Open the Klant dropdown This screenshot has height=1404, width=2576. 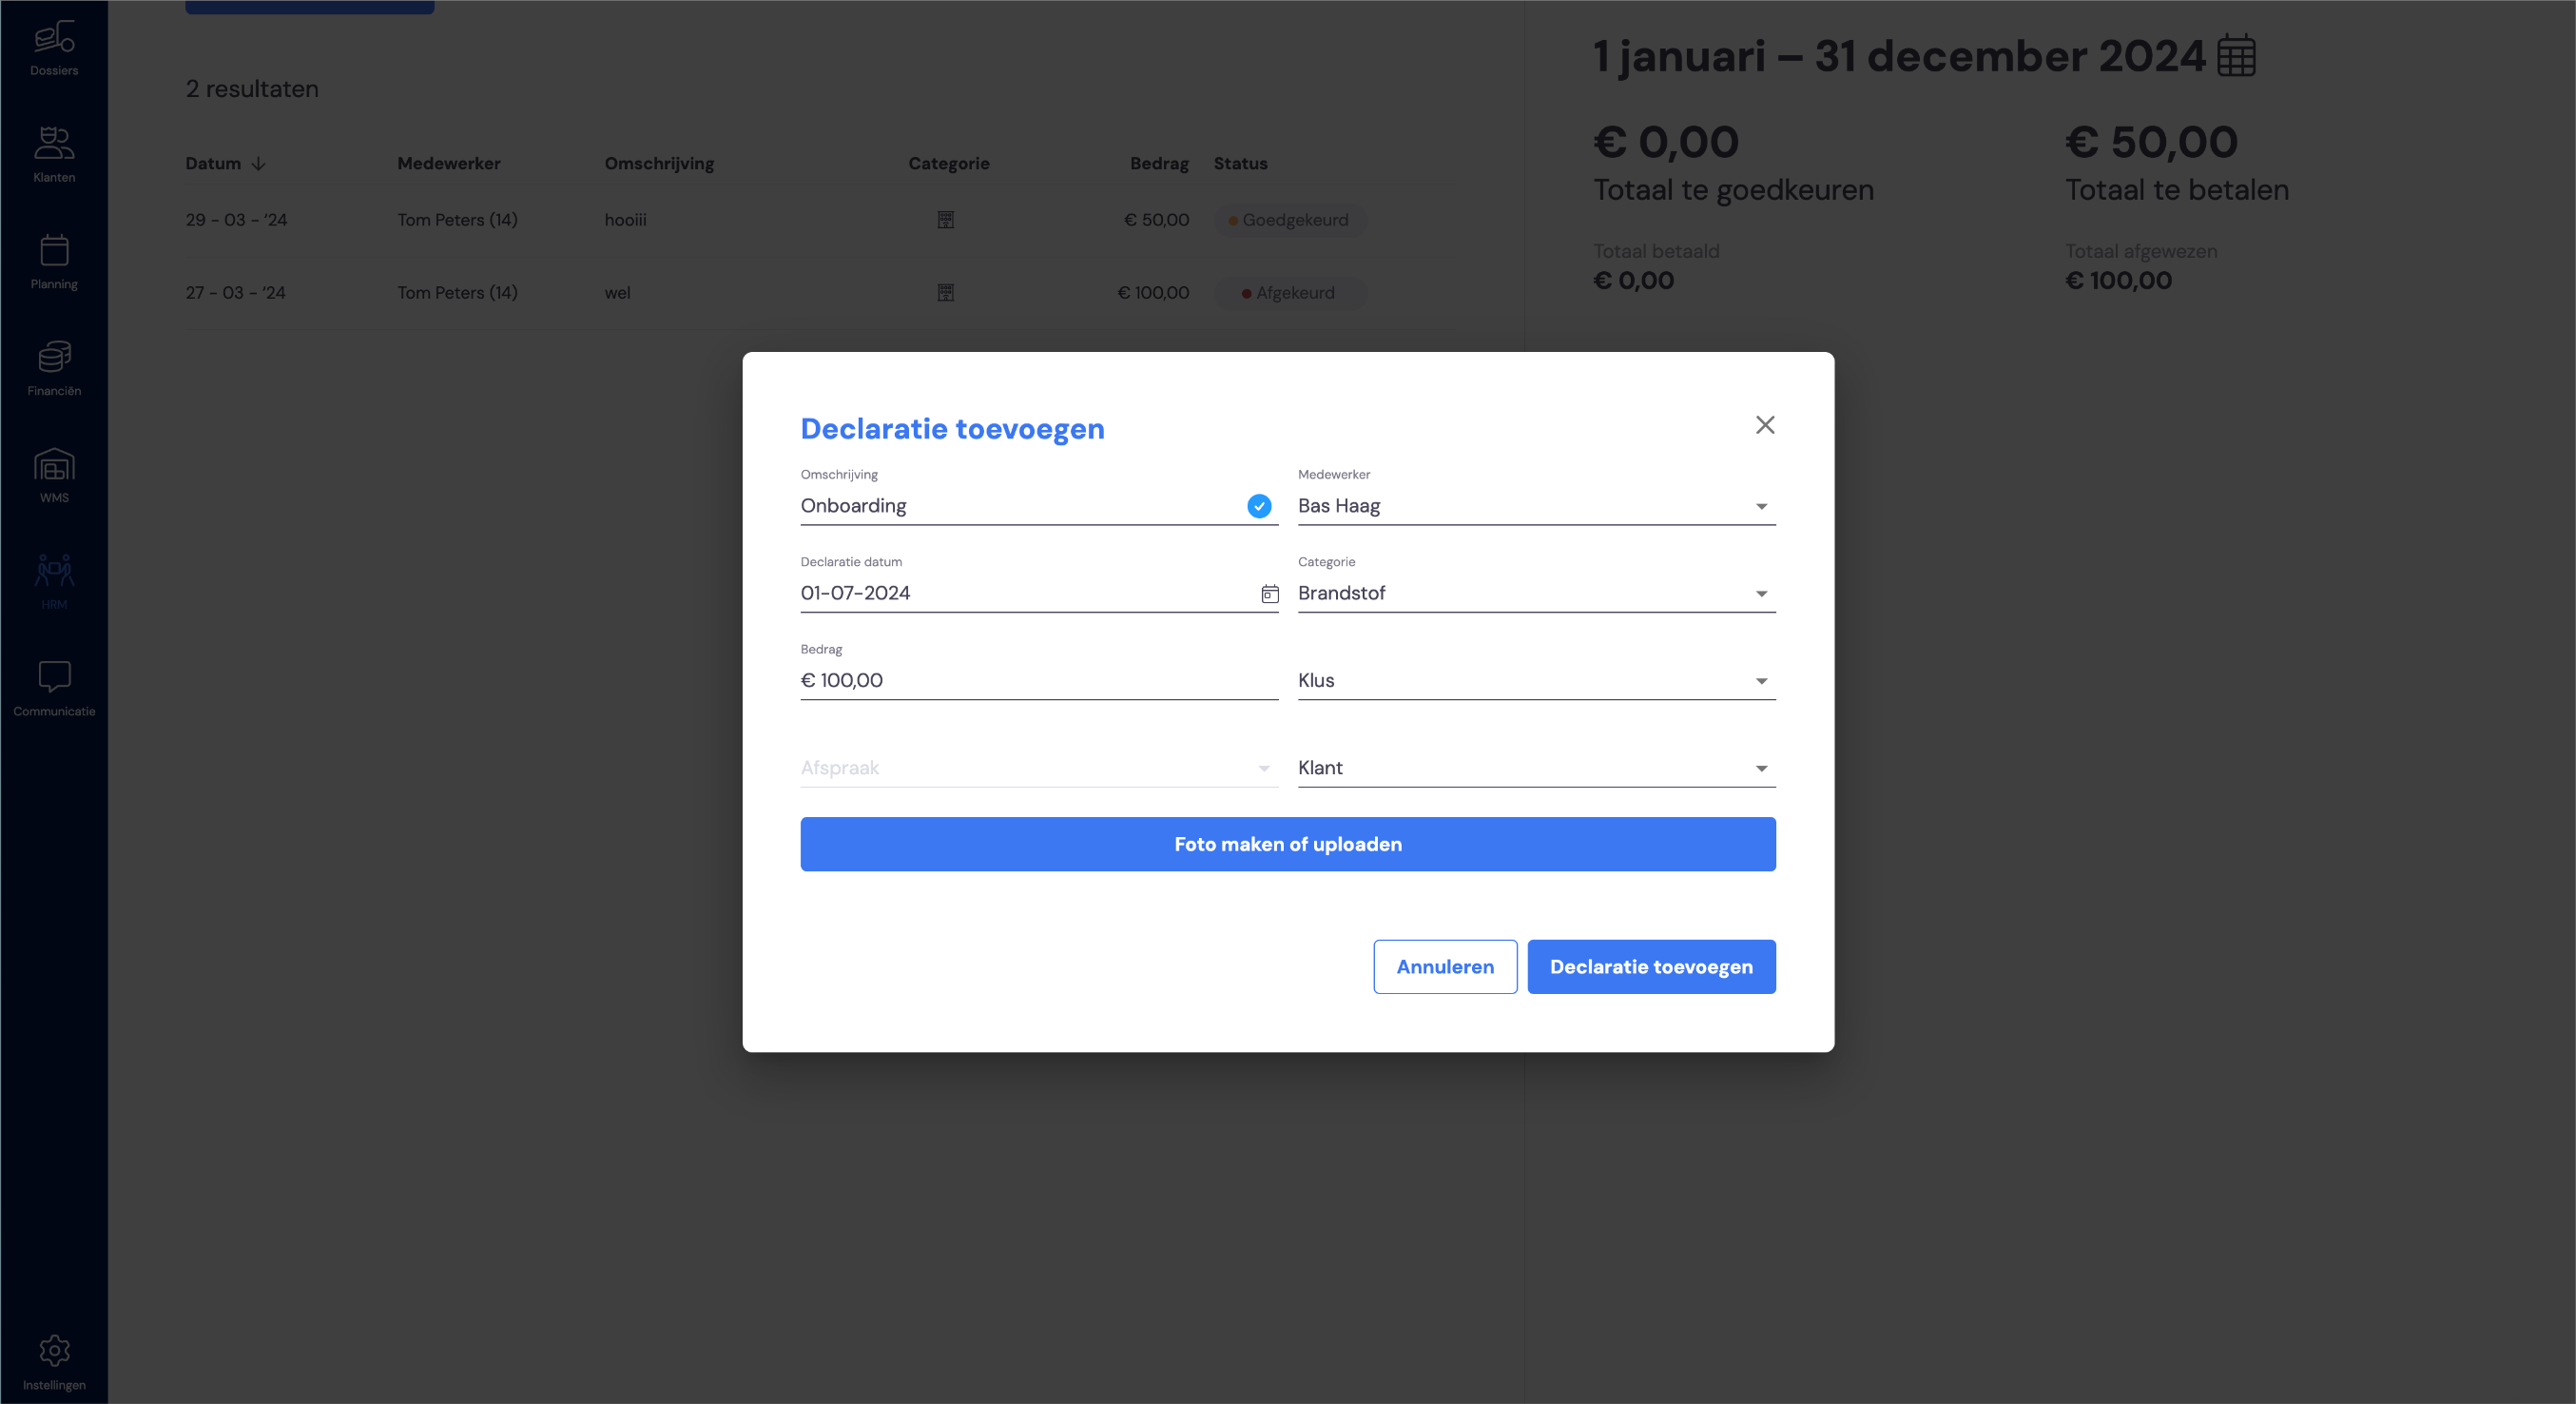pyautogui.click(x=1536, y=768)
